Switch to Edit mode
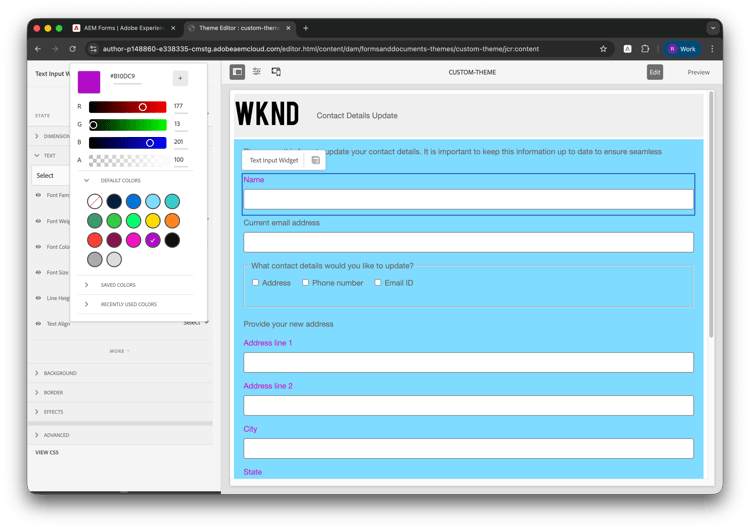 [655, 72]
